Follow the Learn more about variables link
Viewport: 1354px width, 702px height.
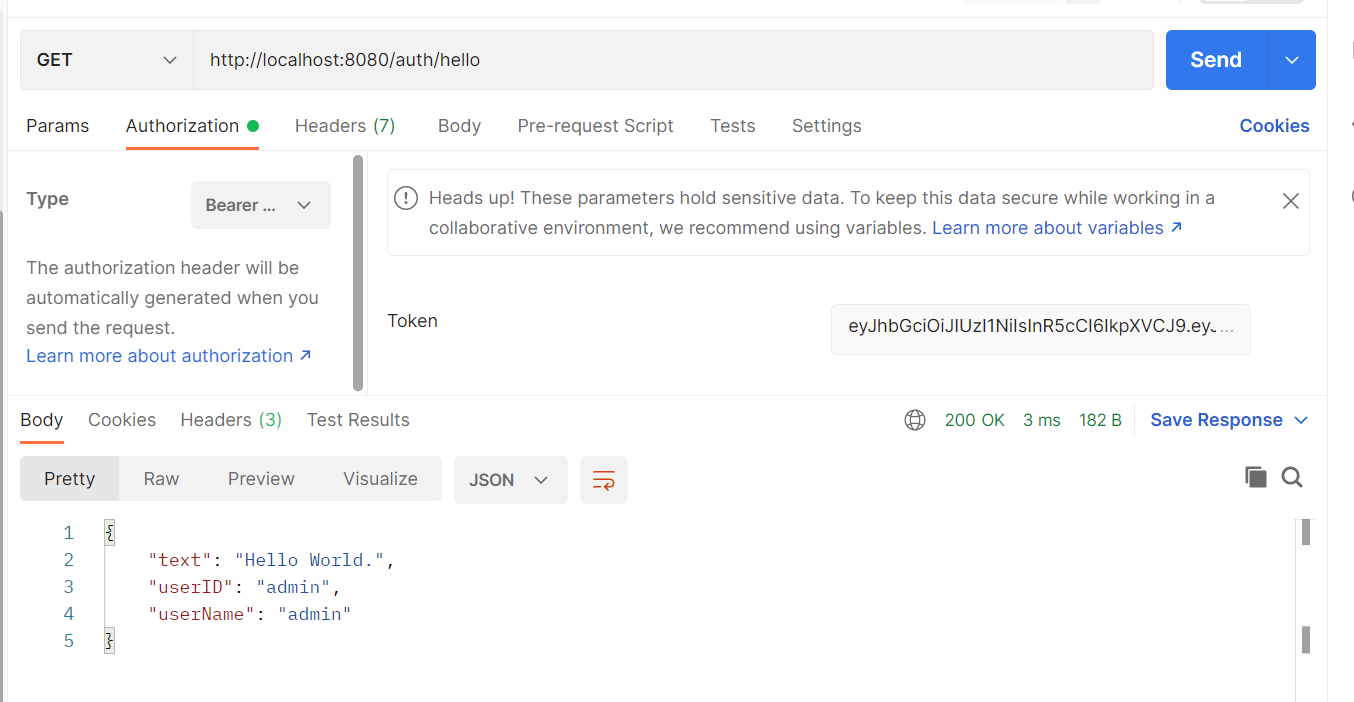(x=1057, y=228)
